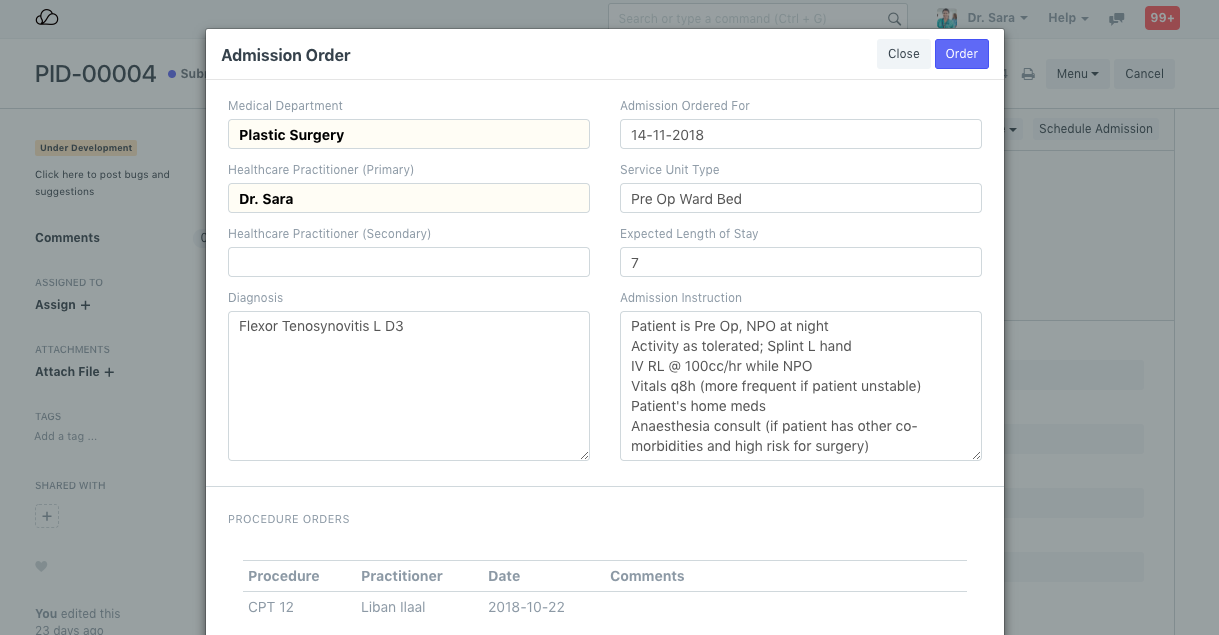
Task: Expand the Dr. Sara user dropdown
Action: click(x=997, y=18)
